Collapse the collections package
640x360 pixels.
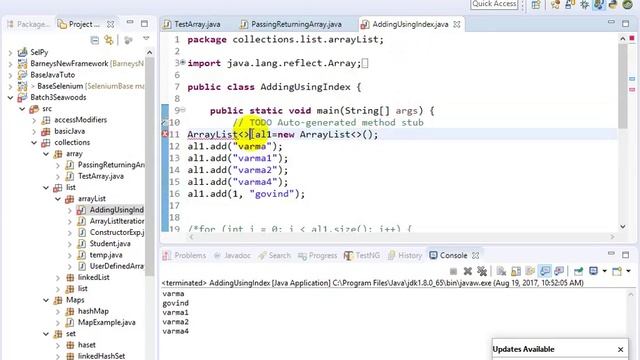click(34, 142)
